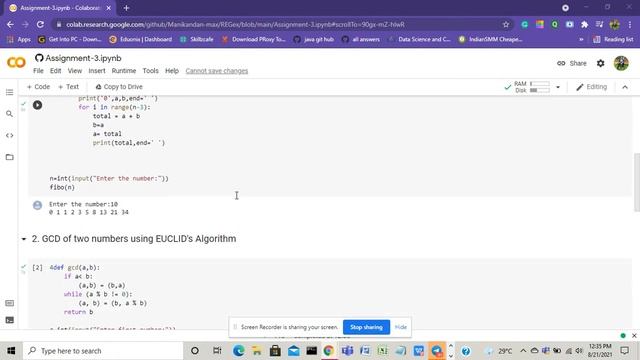Image resolution: width=640 pixels, height=360 pixels.
Task: Open the Files folder sidebar icon
Action: (9, 157)
